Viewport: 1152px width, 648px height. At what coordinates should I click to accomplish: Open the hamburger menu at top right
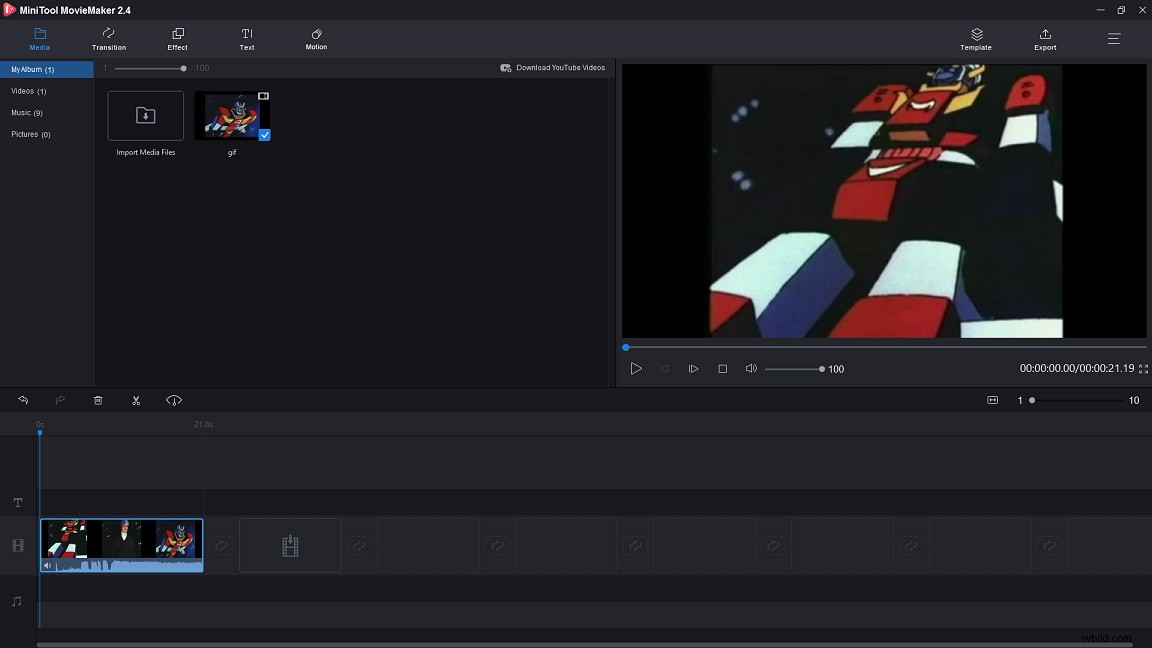coord(1113,39)
